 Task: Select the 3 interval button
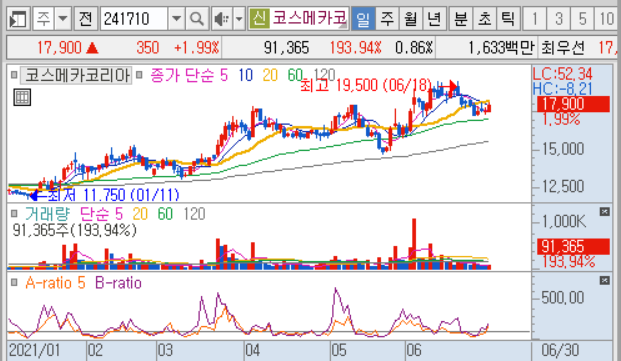coord(558,19)
